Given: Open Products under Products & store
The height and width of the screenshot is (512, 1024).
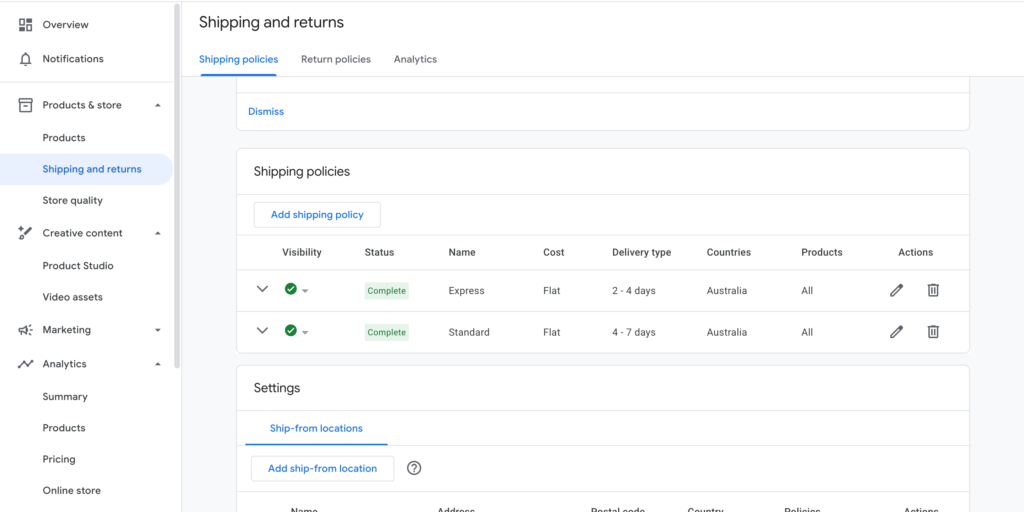Looking at the screenshot, I should [64, 138].
